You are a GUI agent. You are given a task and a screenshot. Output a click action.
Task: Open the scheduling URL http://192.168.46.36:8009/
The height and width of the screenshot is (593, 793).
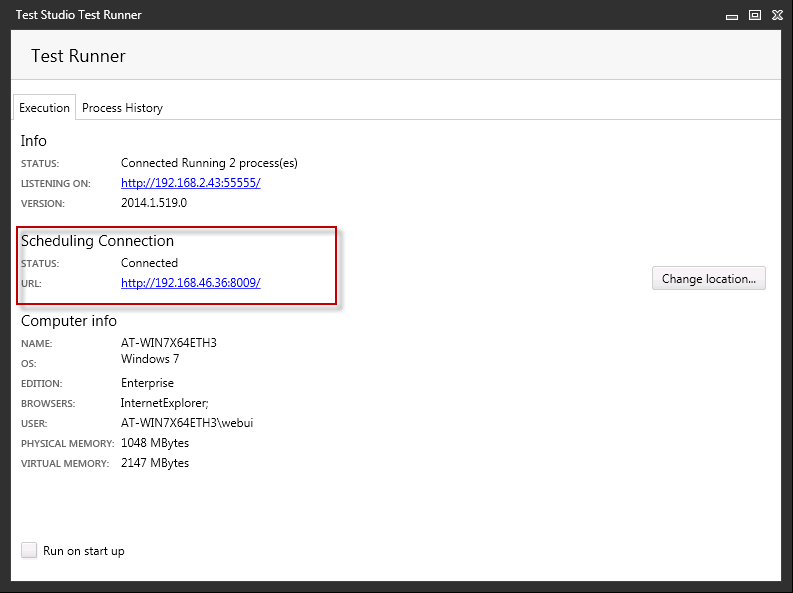[x=191, y=283]
